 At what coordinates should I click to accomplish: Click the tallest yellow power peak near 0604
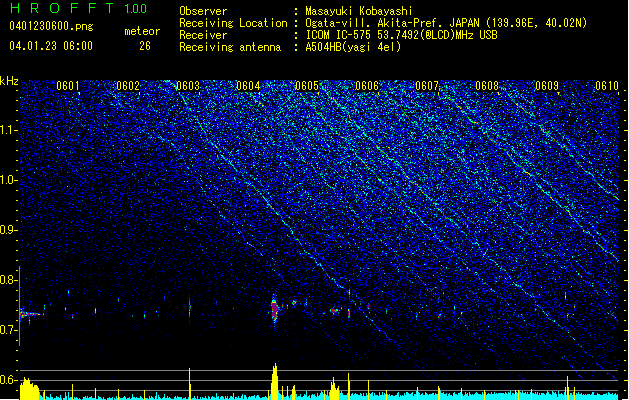[274, 381]
